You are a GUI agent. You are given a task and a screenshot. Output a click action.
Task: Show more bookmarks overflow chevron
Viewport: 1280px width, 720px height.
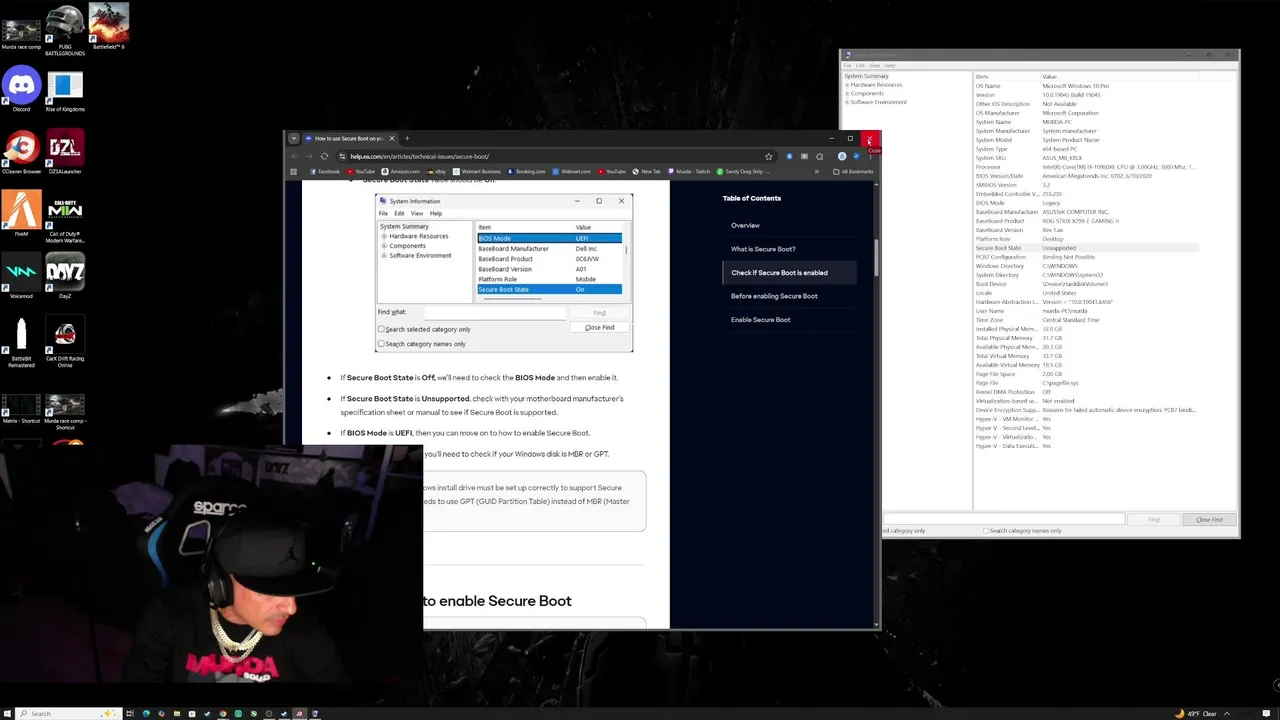click(x=816, y=171)
